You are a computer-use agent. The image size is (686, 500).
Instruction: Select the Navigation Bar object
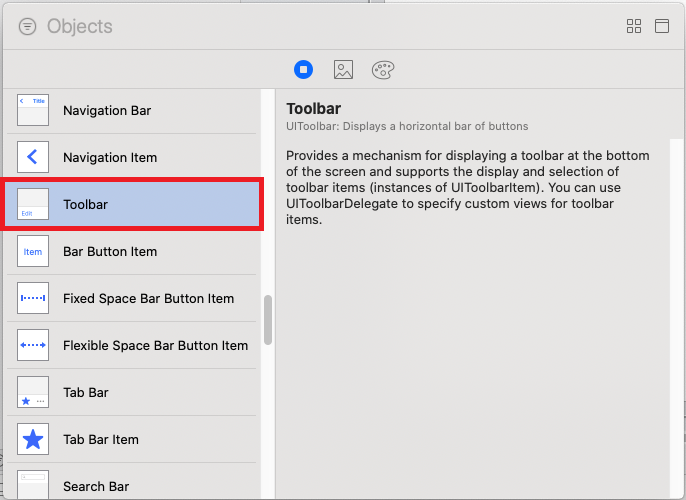(107, 110)
